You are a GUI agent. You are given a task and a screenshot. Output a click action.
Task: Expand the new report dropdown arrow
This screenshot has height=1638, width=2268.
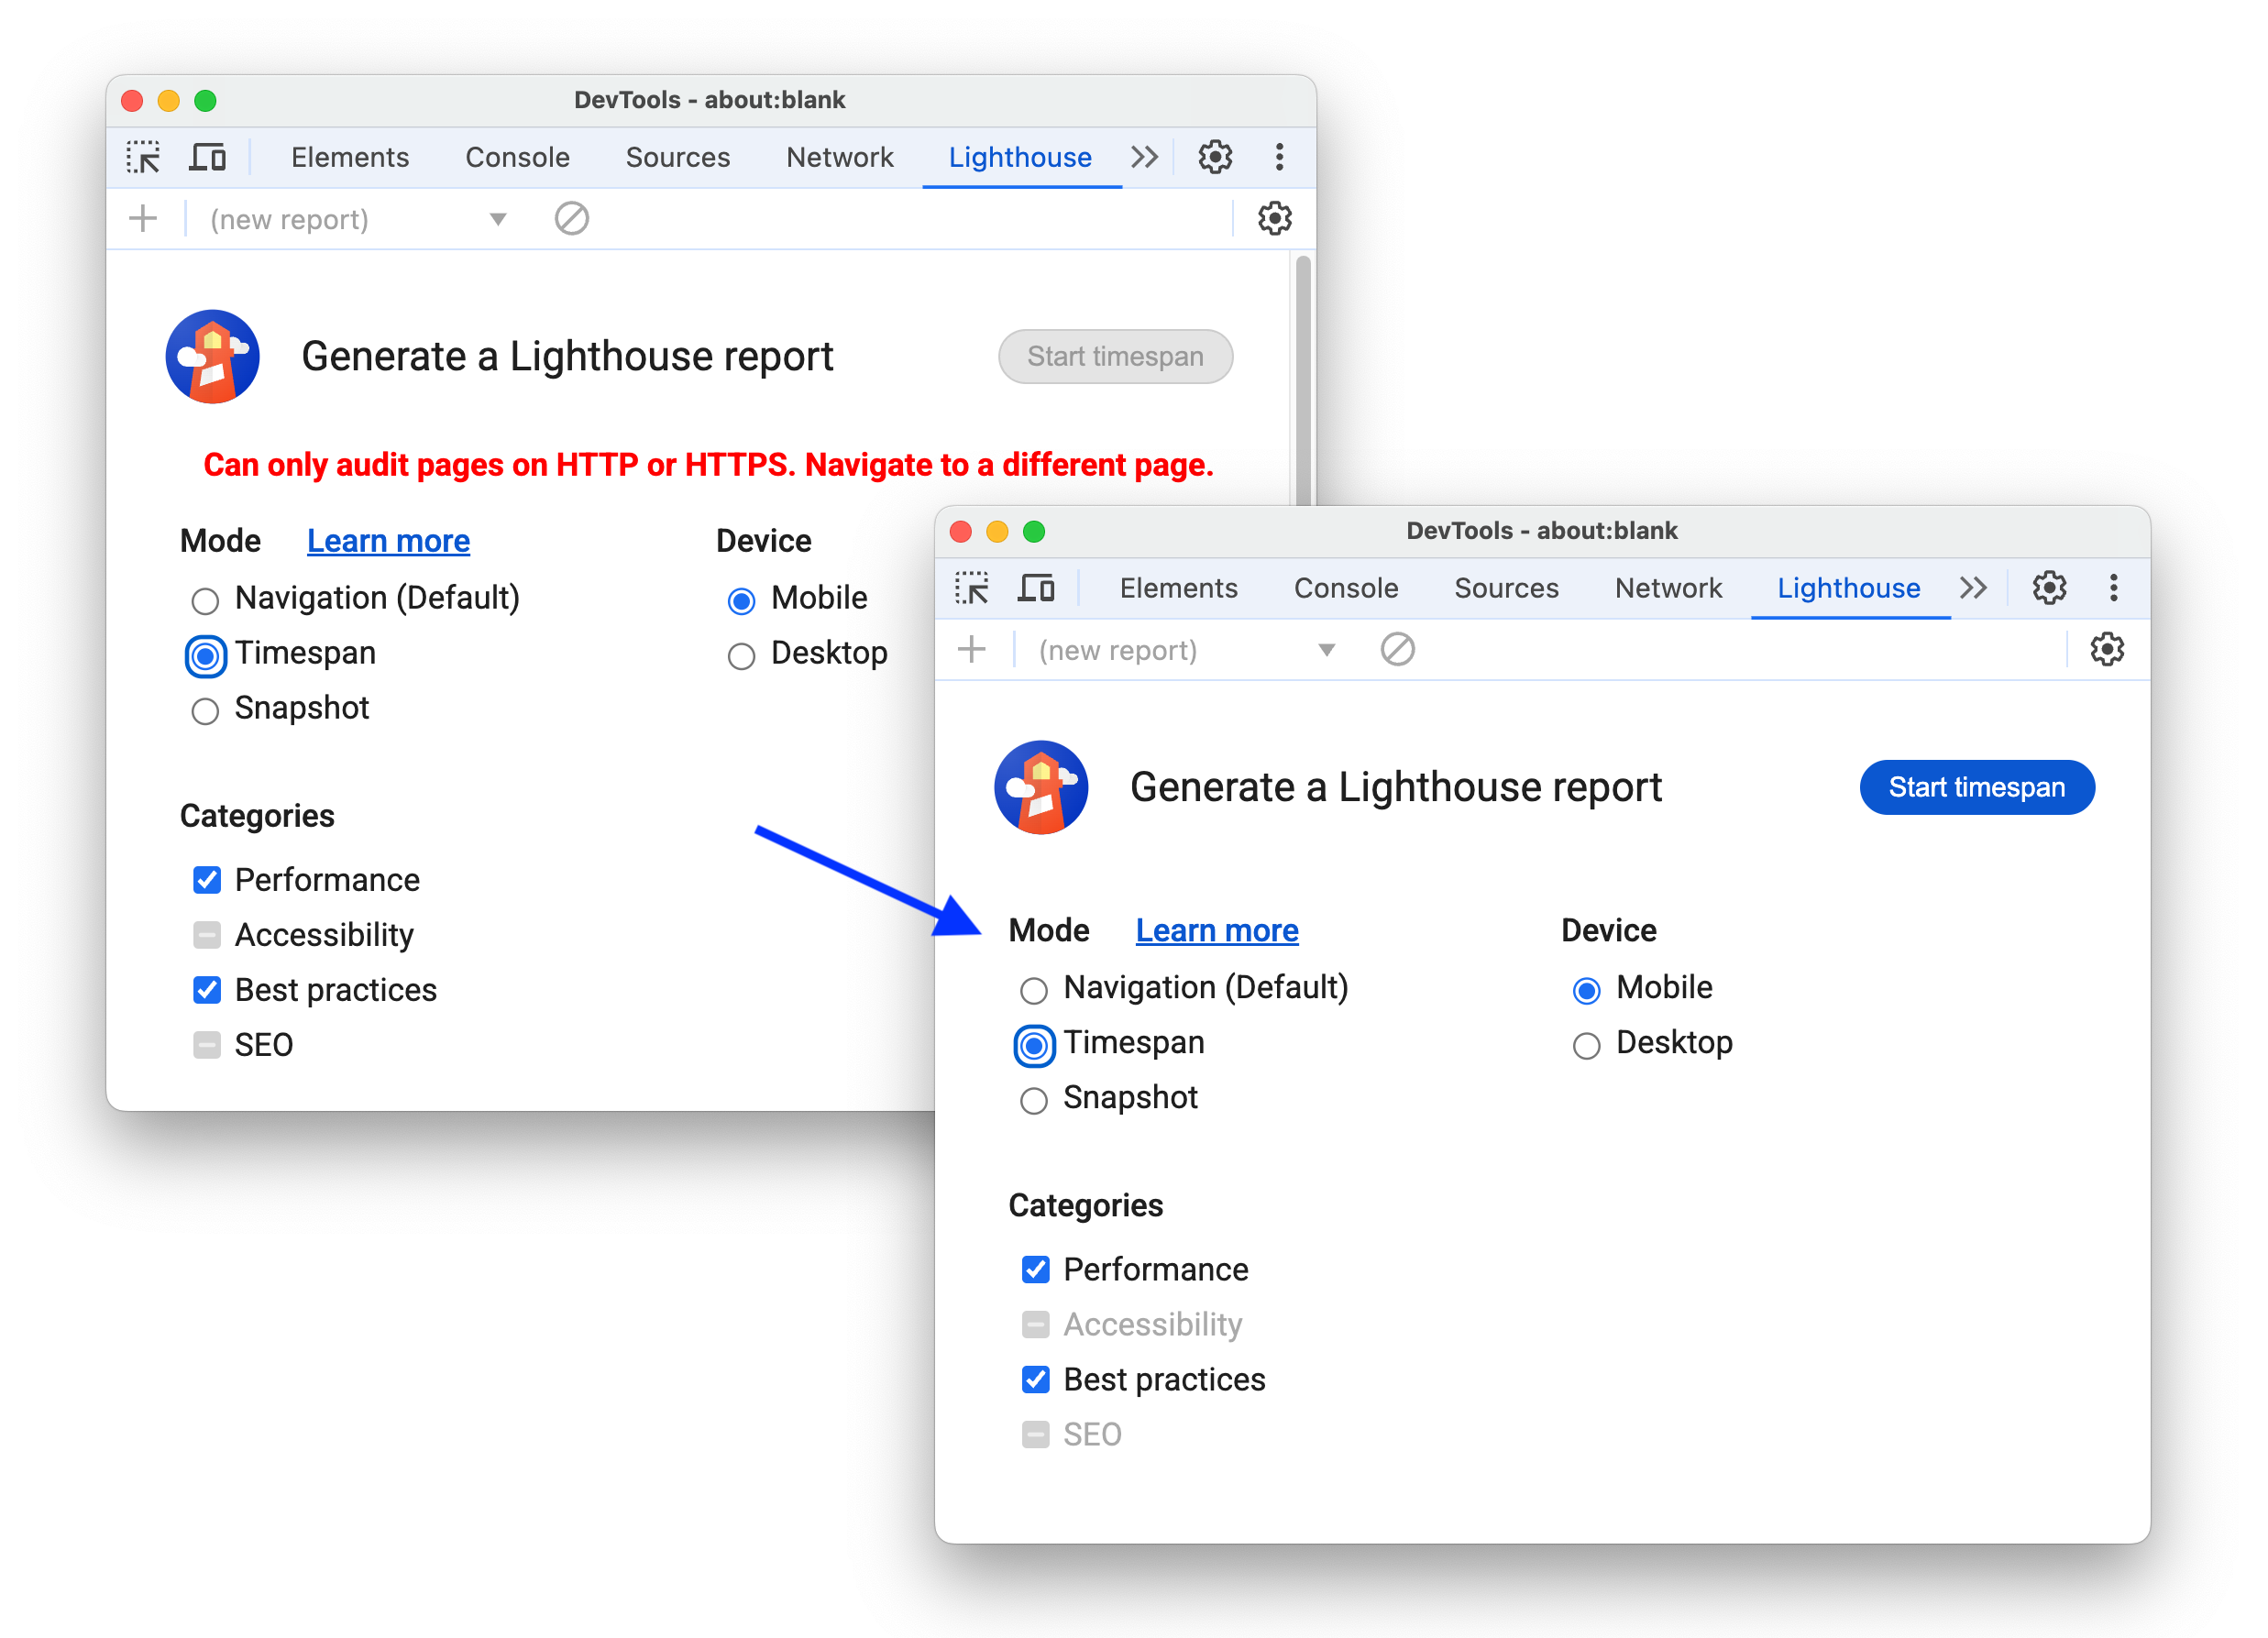click(x=1323, y=654)
